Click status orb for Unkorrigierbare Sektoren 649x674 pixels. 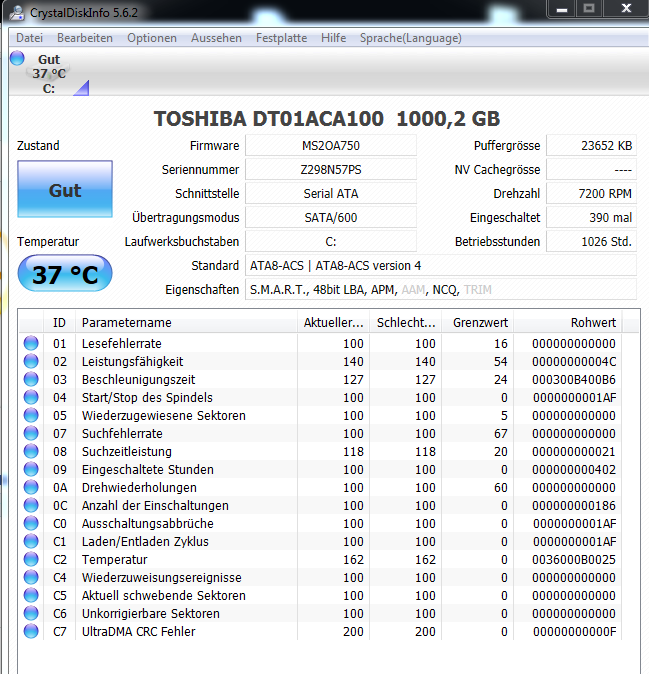[x=31, y=613]
